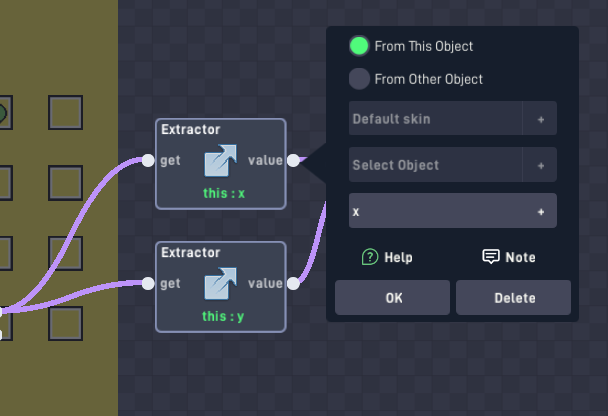This screenshot has width=608, height=416.
Task: Select the Extractor title of this : y node
Action: tap(191, 252)
